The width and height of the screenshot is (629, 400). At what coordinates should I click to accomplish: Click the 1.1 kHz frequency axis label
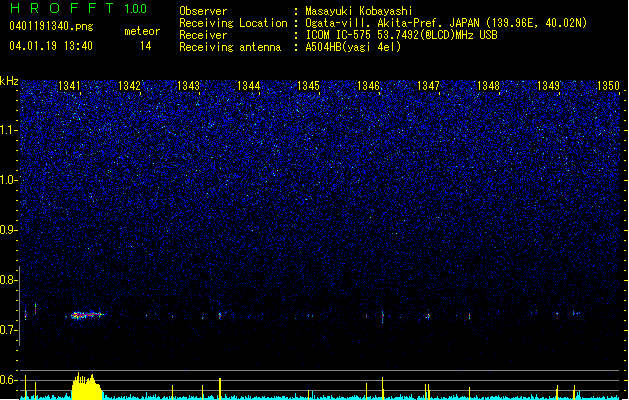pyautogui.click(x=9, y=130)
